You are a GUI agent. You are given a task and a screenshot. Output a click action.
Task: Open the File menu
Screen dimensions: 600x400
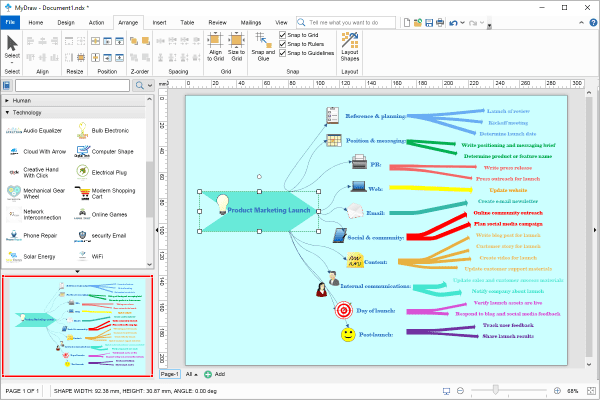pyautogui.click(x=10, y=23)
